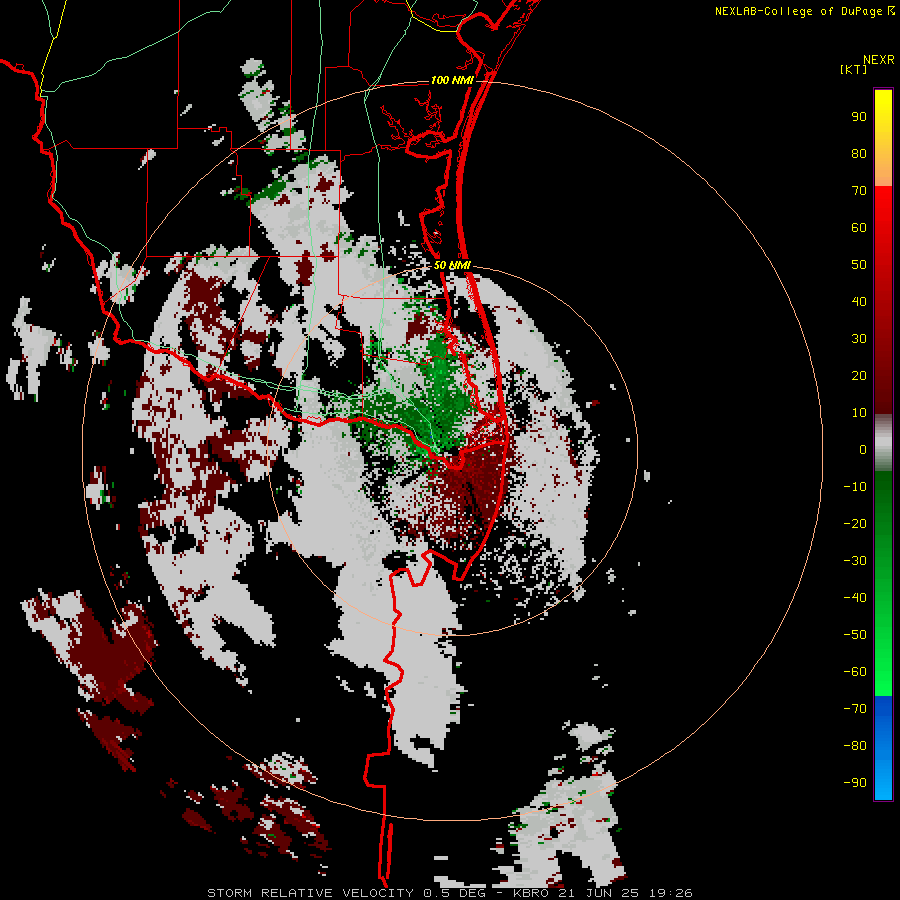Click the NEXR label above the legend
This screenshot has width=900, height=900.
click(x=879, y=60)
